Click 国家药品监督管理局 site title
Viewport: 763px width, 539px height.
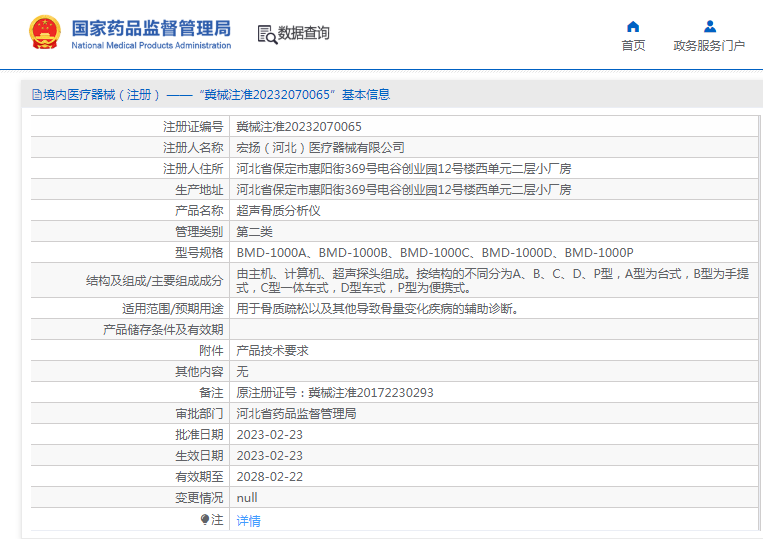[151, 28]
